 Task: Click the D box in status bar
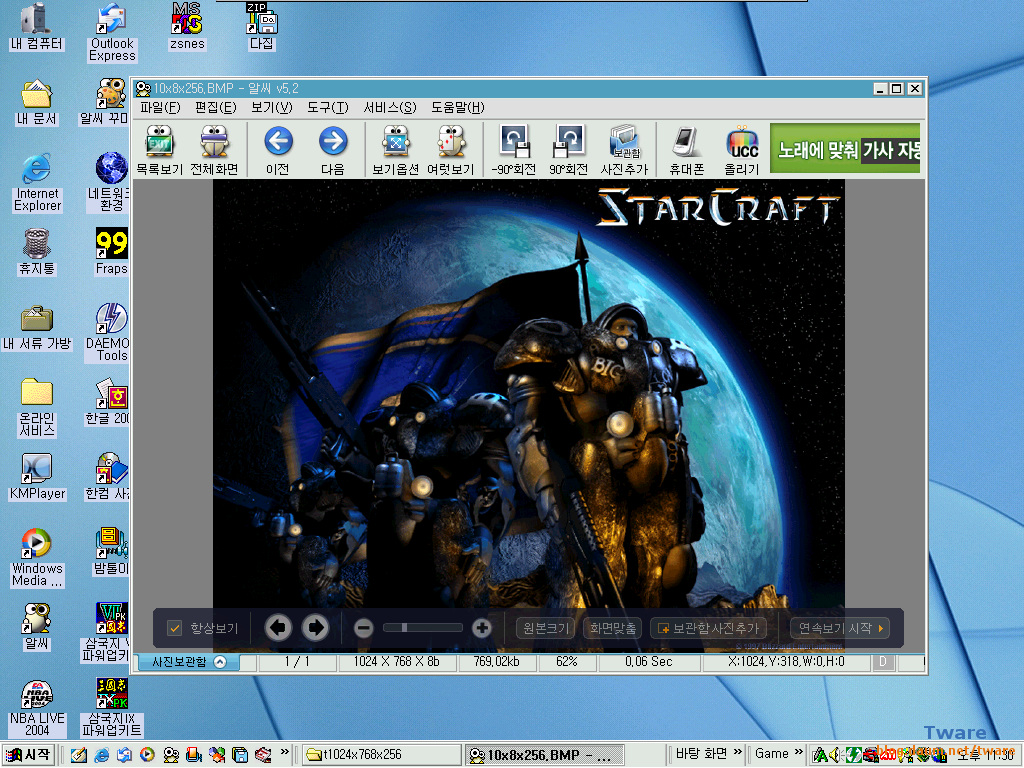883,662
